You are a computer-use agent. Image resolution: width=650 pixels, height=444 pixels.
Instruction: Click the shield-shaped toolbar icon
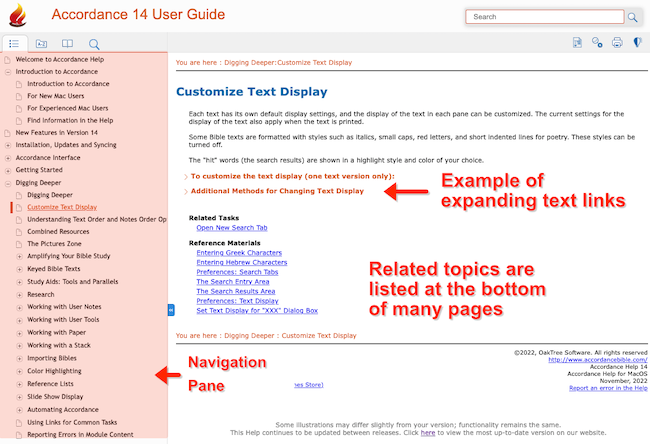tap(637, 43)
